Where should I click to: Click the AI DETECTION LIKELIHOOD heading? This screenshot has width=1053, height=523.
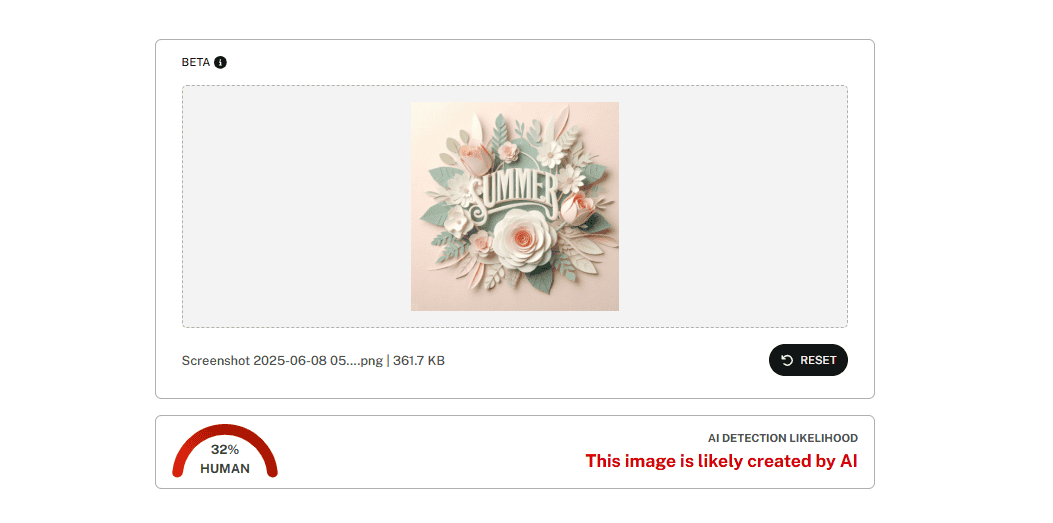point(782,438)
